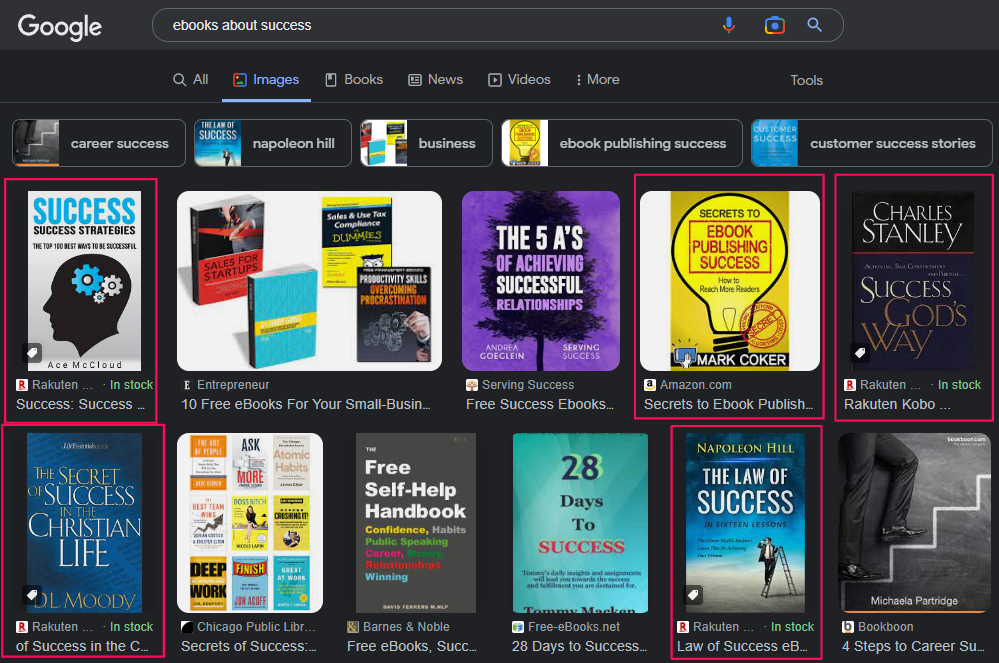Click the voice search microphone icon
This screenshot has width=999, height=663.
pos(729,25)
